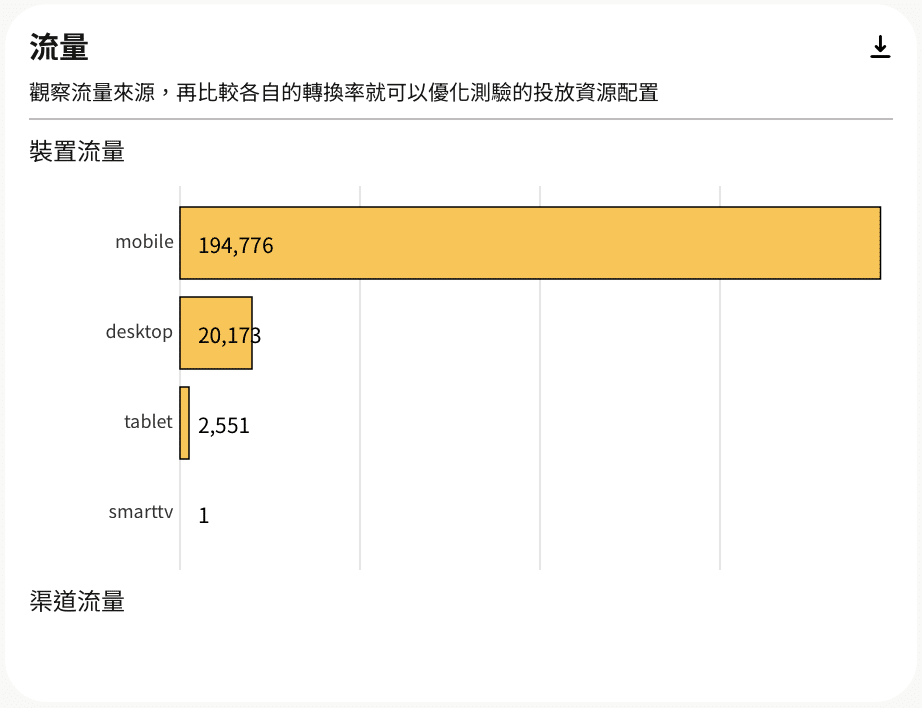Click the smarttv axis label
The height and width of the screenshot is (708, 922).
tap(141, 512)
